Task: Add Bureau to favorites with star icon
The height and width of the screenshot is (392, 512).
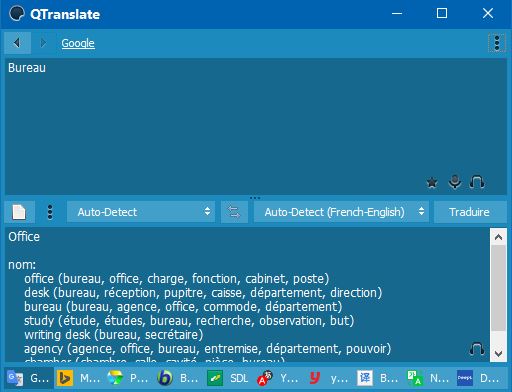Action: 432,182
